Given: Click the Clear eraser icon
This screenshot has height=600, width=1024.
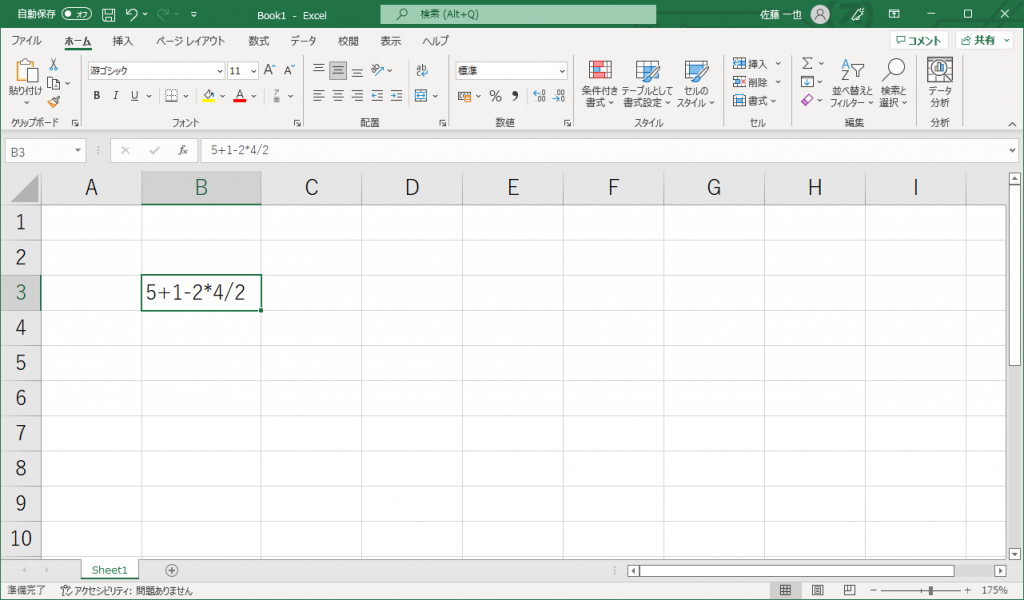Looking at the screenshot, I should click(808, 101).
